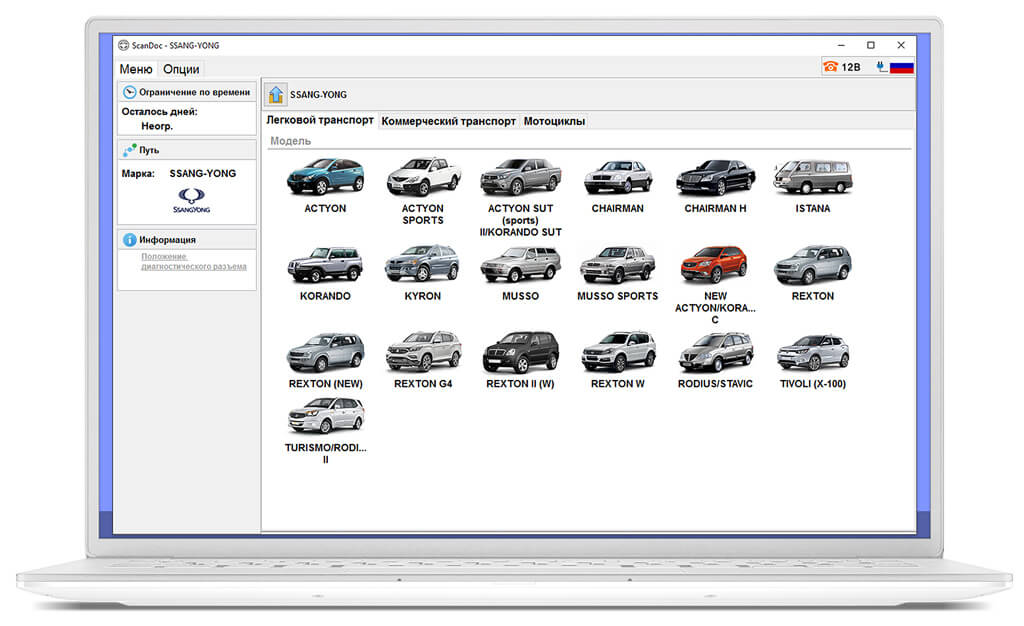The width and height of the screenshot is (1024, 626).
Task: Click the home icon beside SSANG-YONG
Action: click(276, 95)
